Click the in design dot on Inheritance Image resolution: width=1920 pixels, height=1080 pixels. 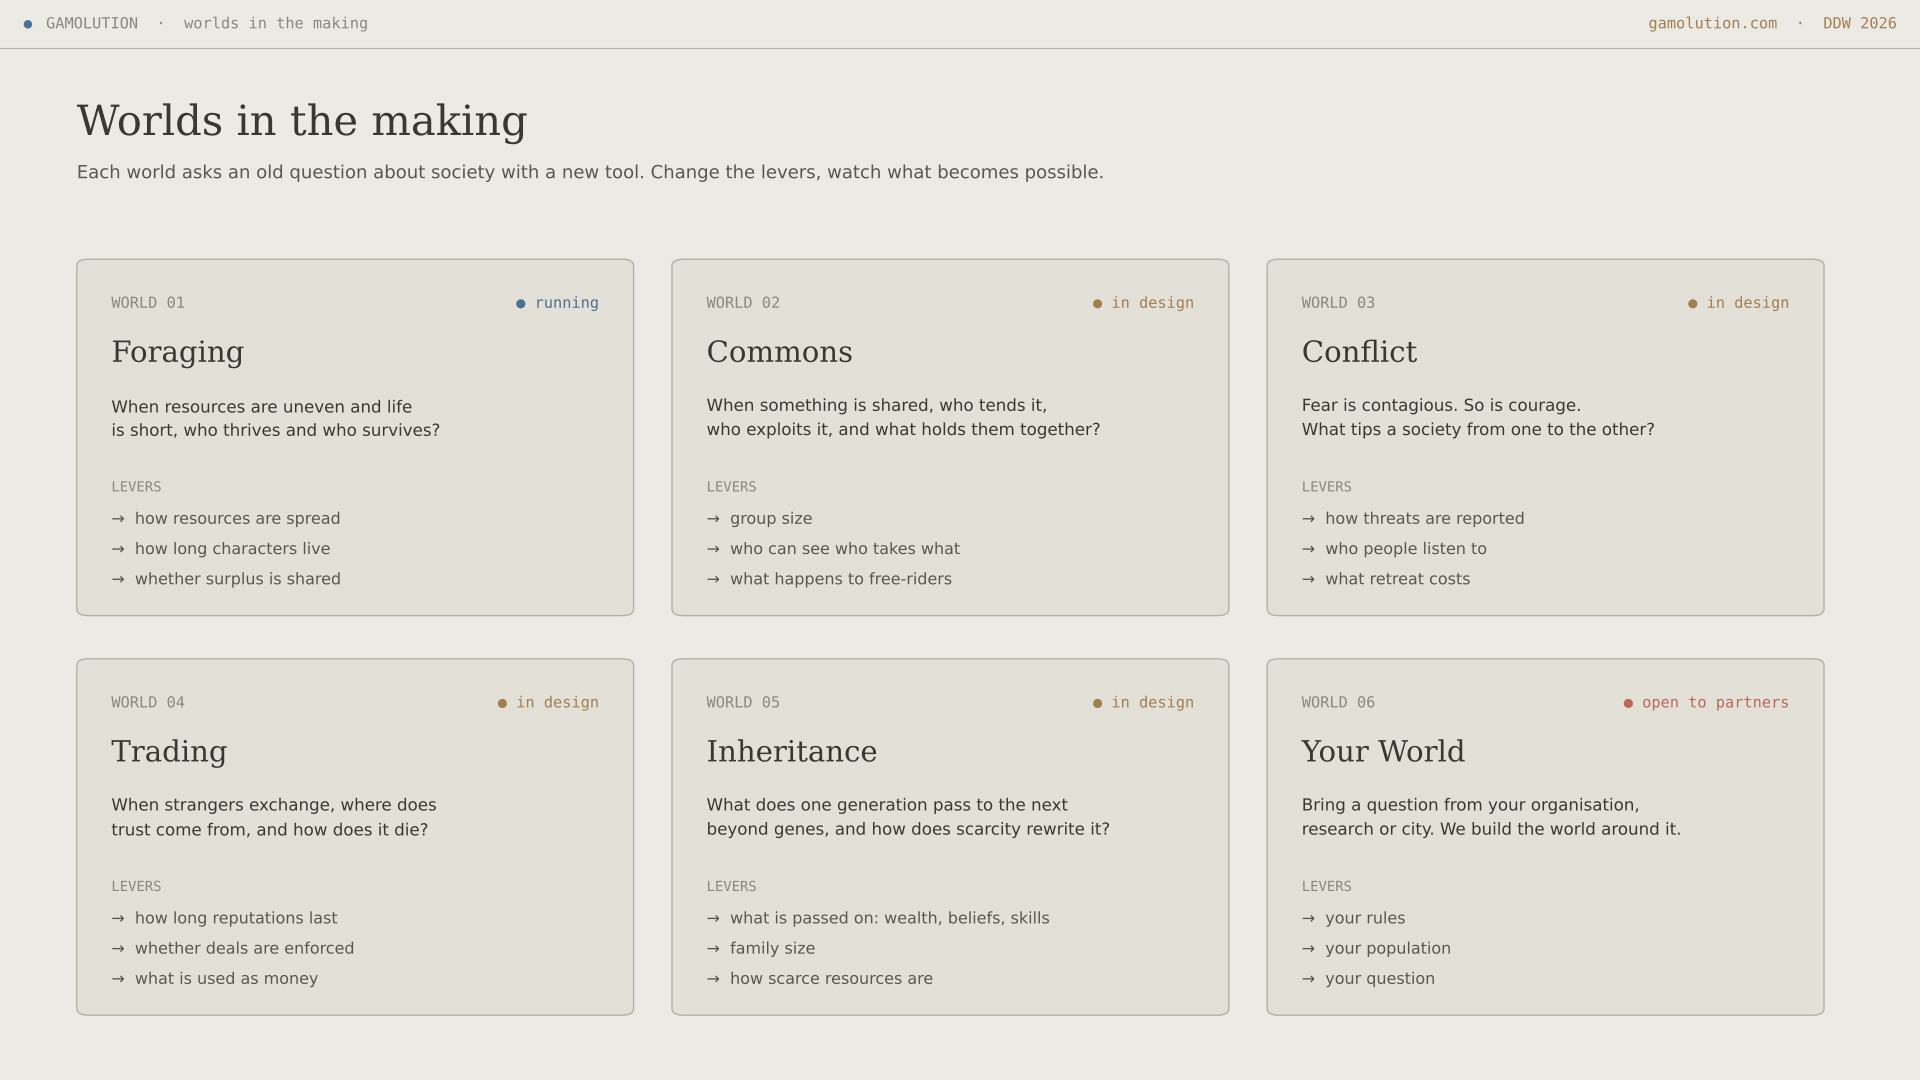click(1097, 704)
